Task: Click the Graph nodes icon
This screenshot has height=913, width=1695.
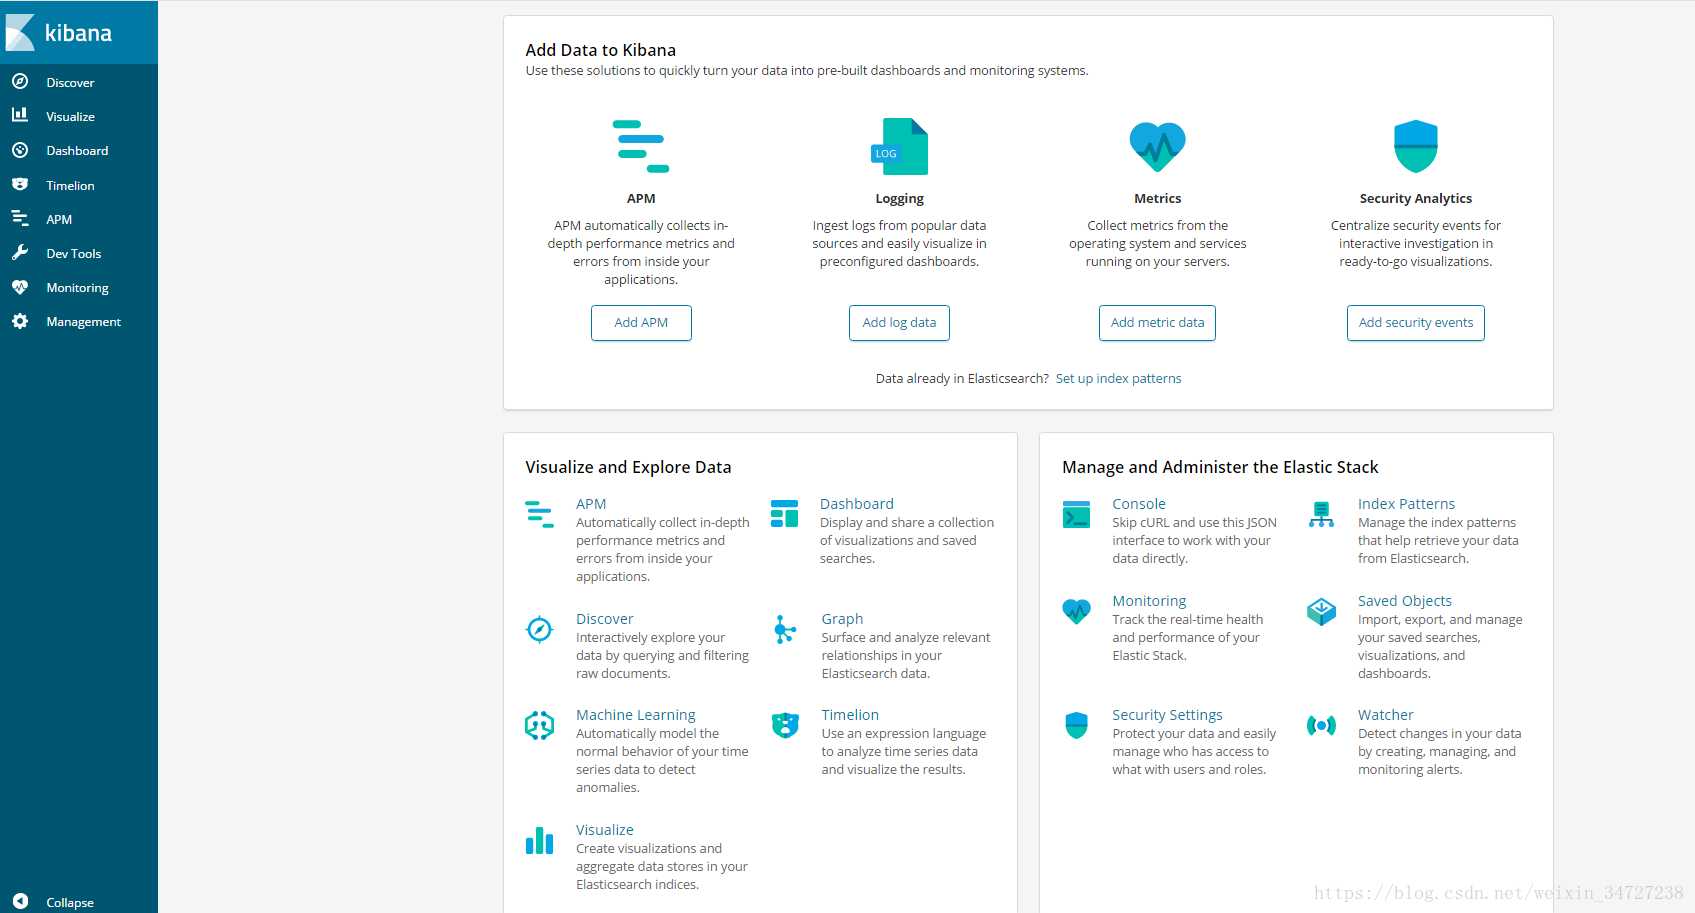Action: pos(785,629)
